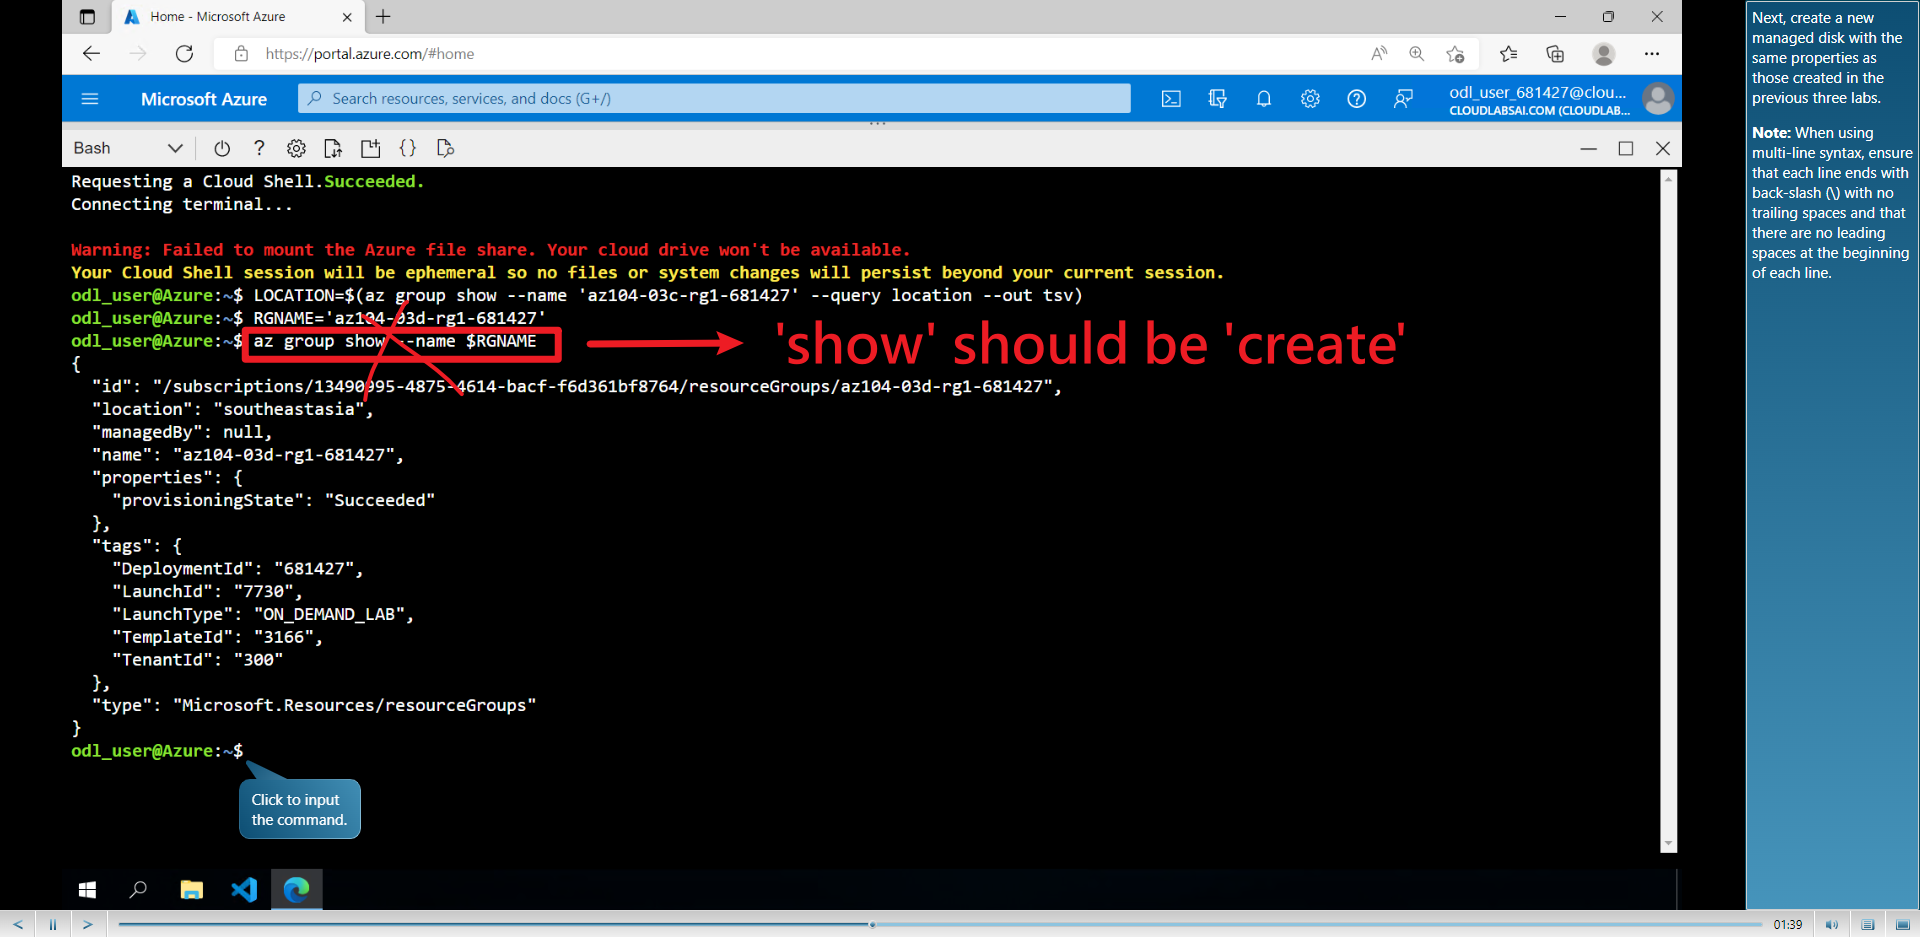
Task: Open the Cloud Shell icon in Azure top bar
Action: point(1171,98)
